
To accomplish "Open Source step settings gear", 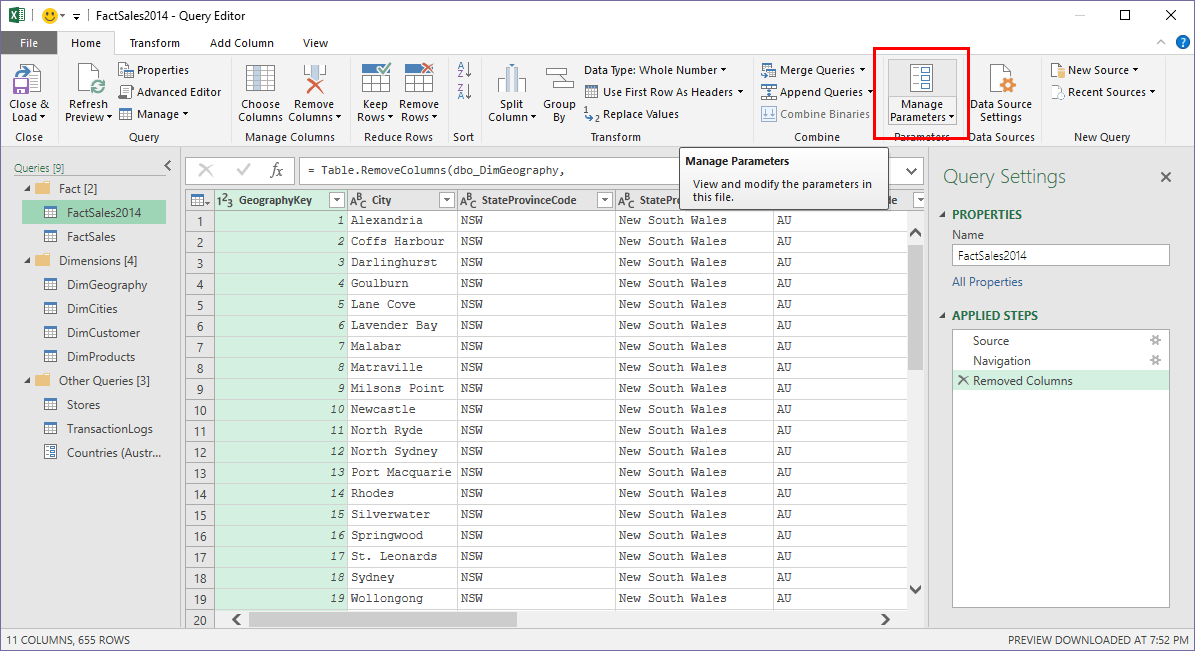I will [x=1155, y=340].
